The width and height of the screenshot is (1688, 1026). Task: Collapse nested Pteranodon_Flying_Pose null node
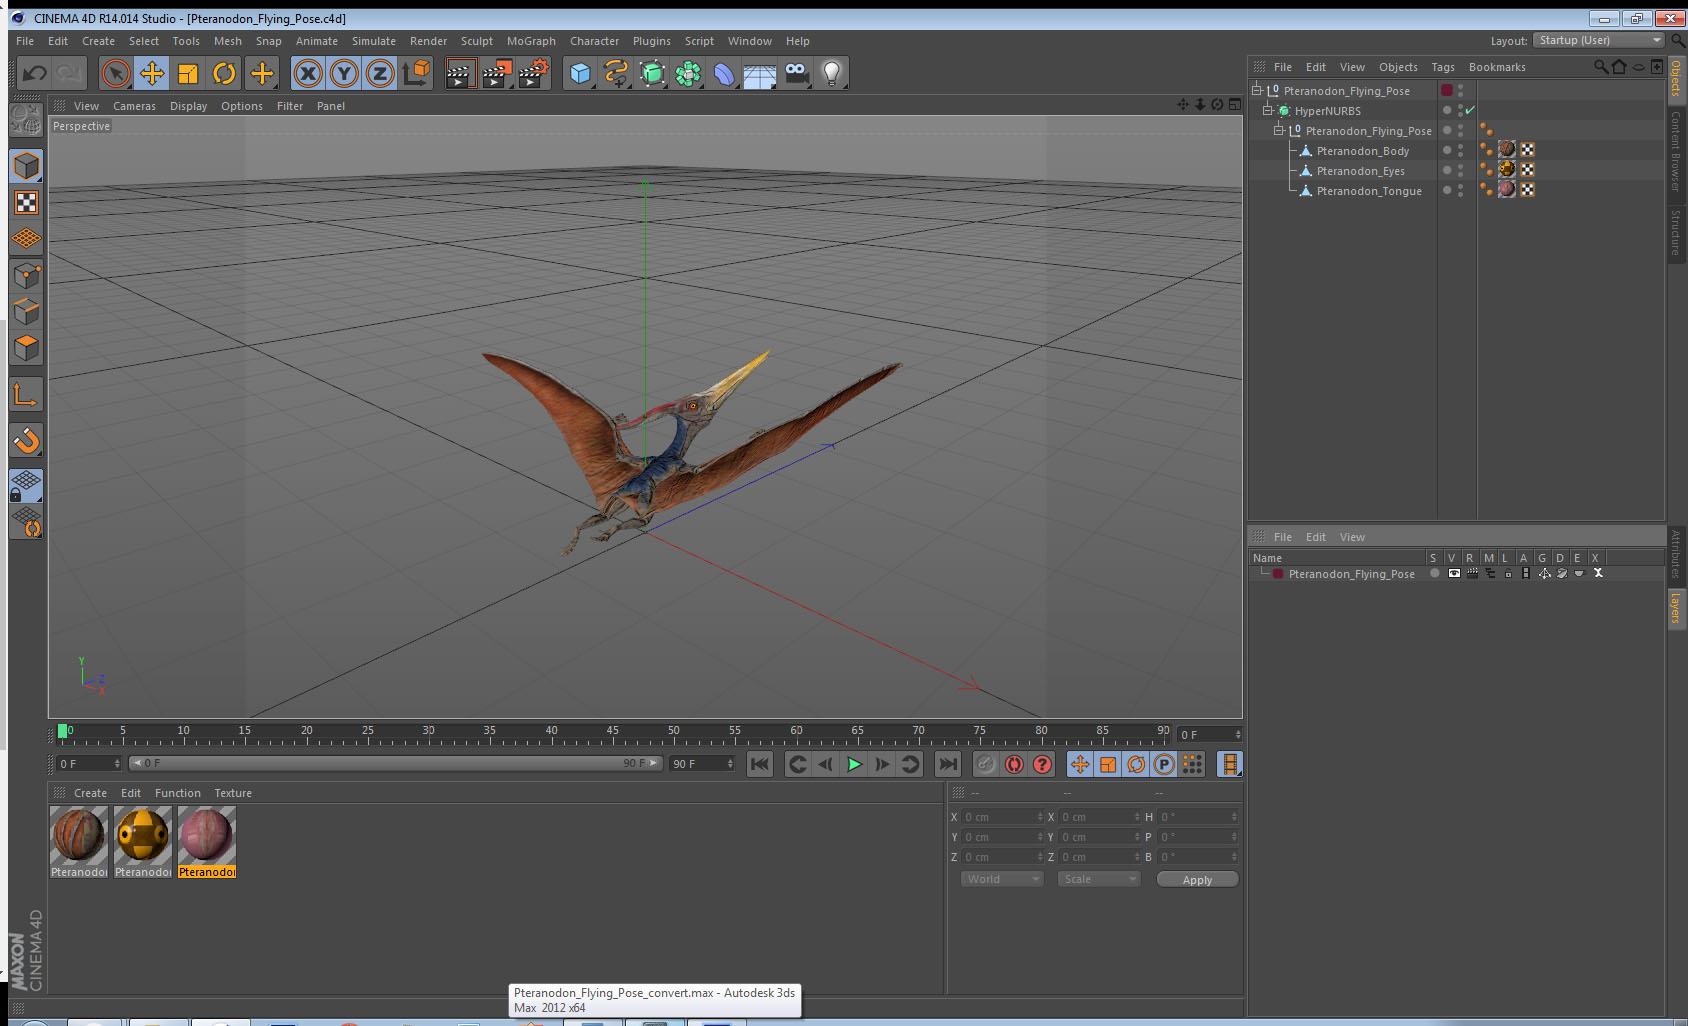(1278, 130)
